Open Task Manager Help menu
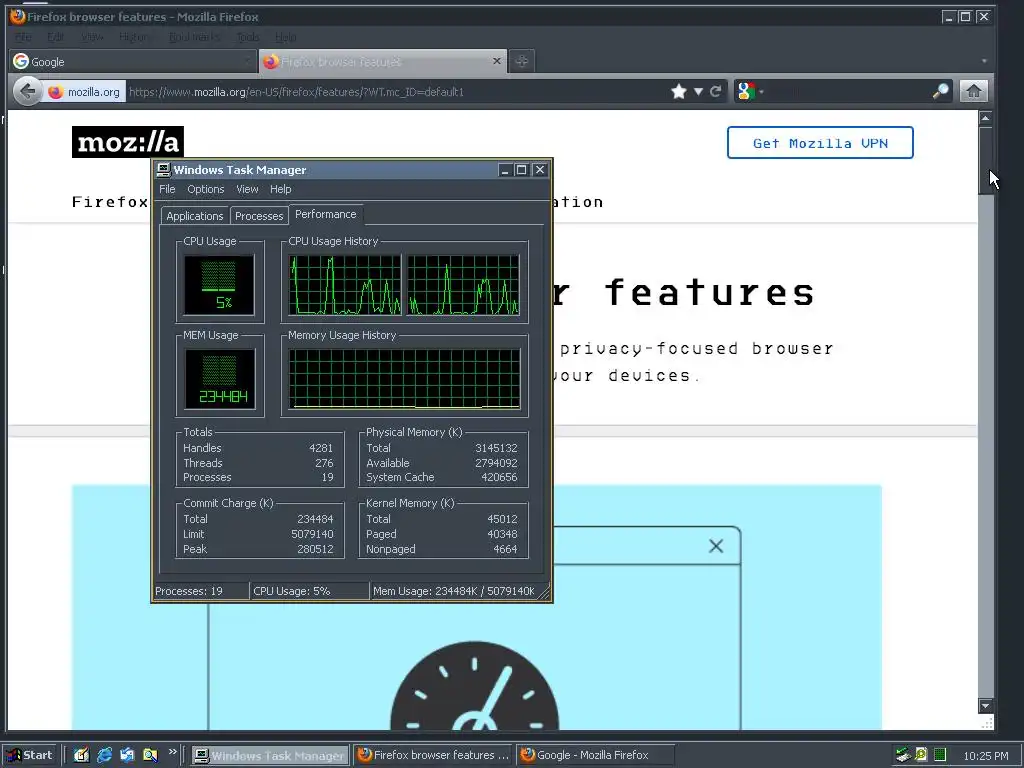 point(281,189)
